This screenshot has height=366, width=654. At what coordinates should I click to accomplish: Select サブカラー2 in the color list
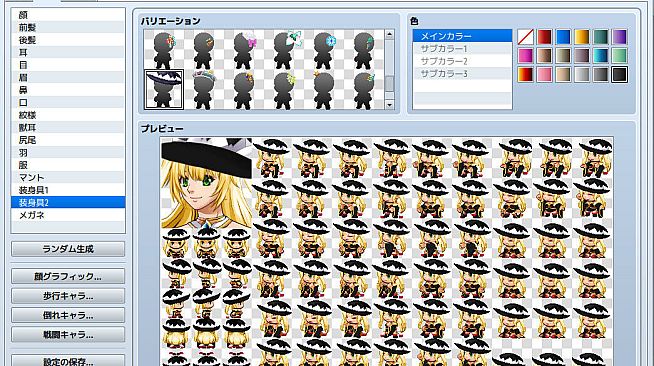462,61
